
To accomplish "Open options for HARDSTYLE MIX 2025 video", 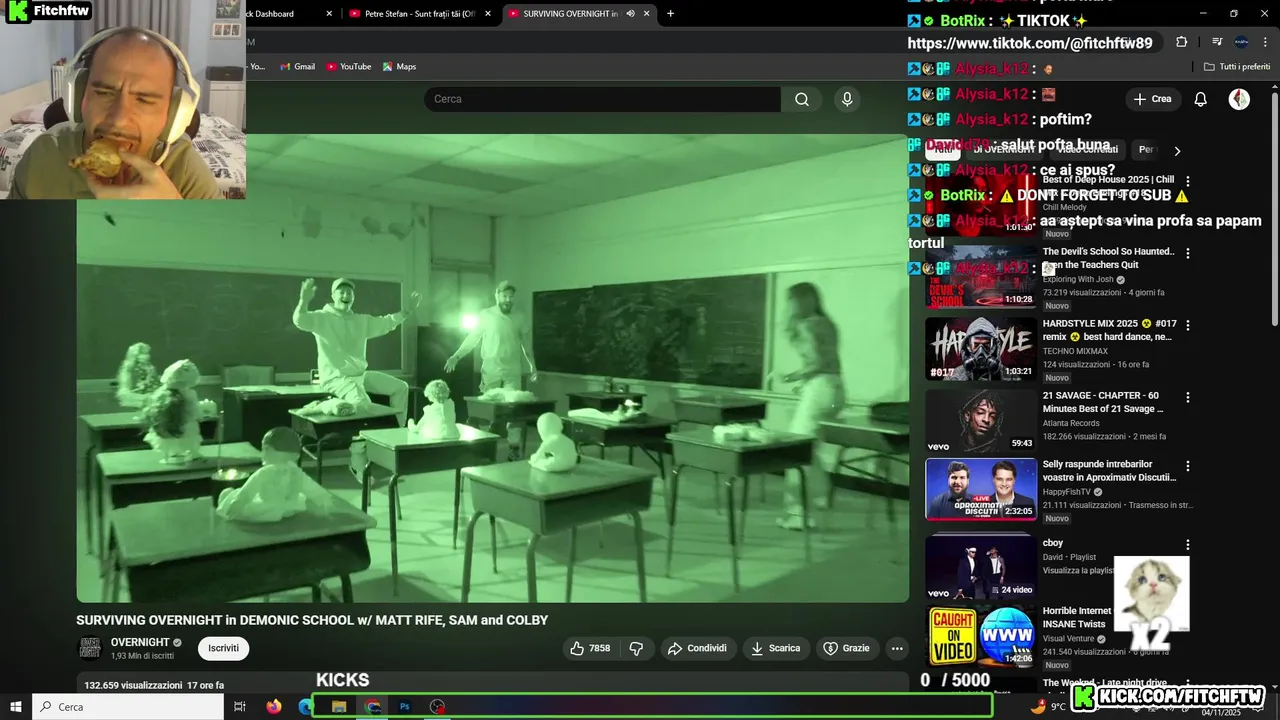I will pos(1188,325).
